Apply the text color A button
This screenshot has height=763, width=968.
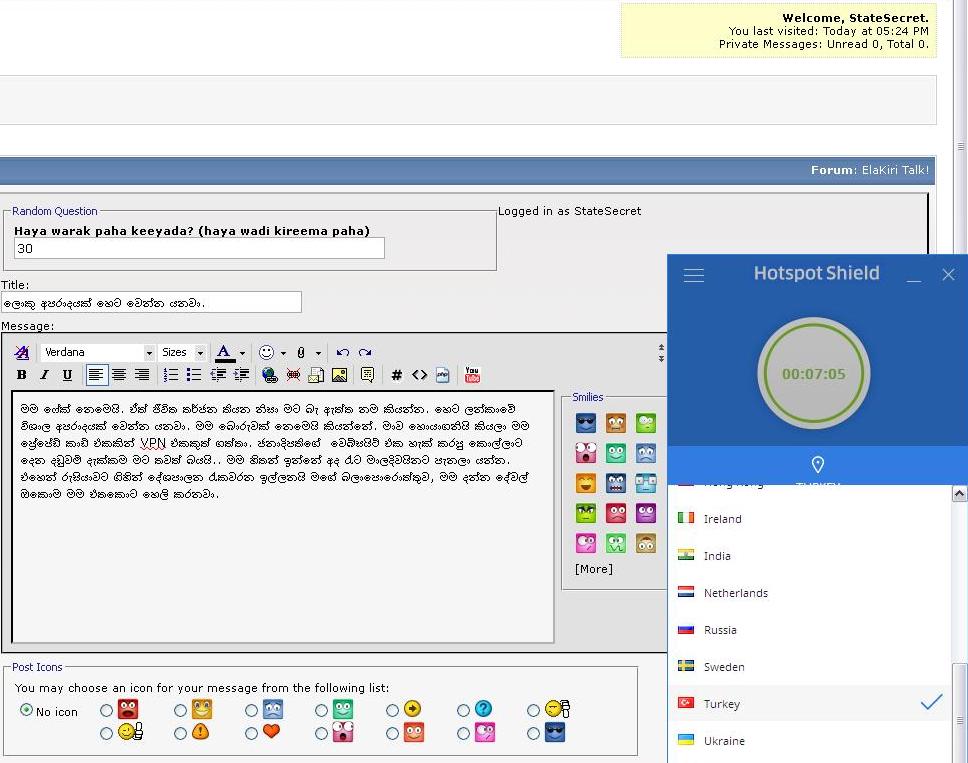pyautogui.click(x=224, y=352)
